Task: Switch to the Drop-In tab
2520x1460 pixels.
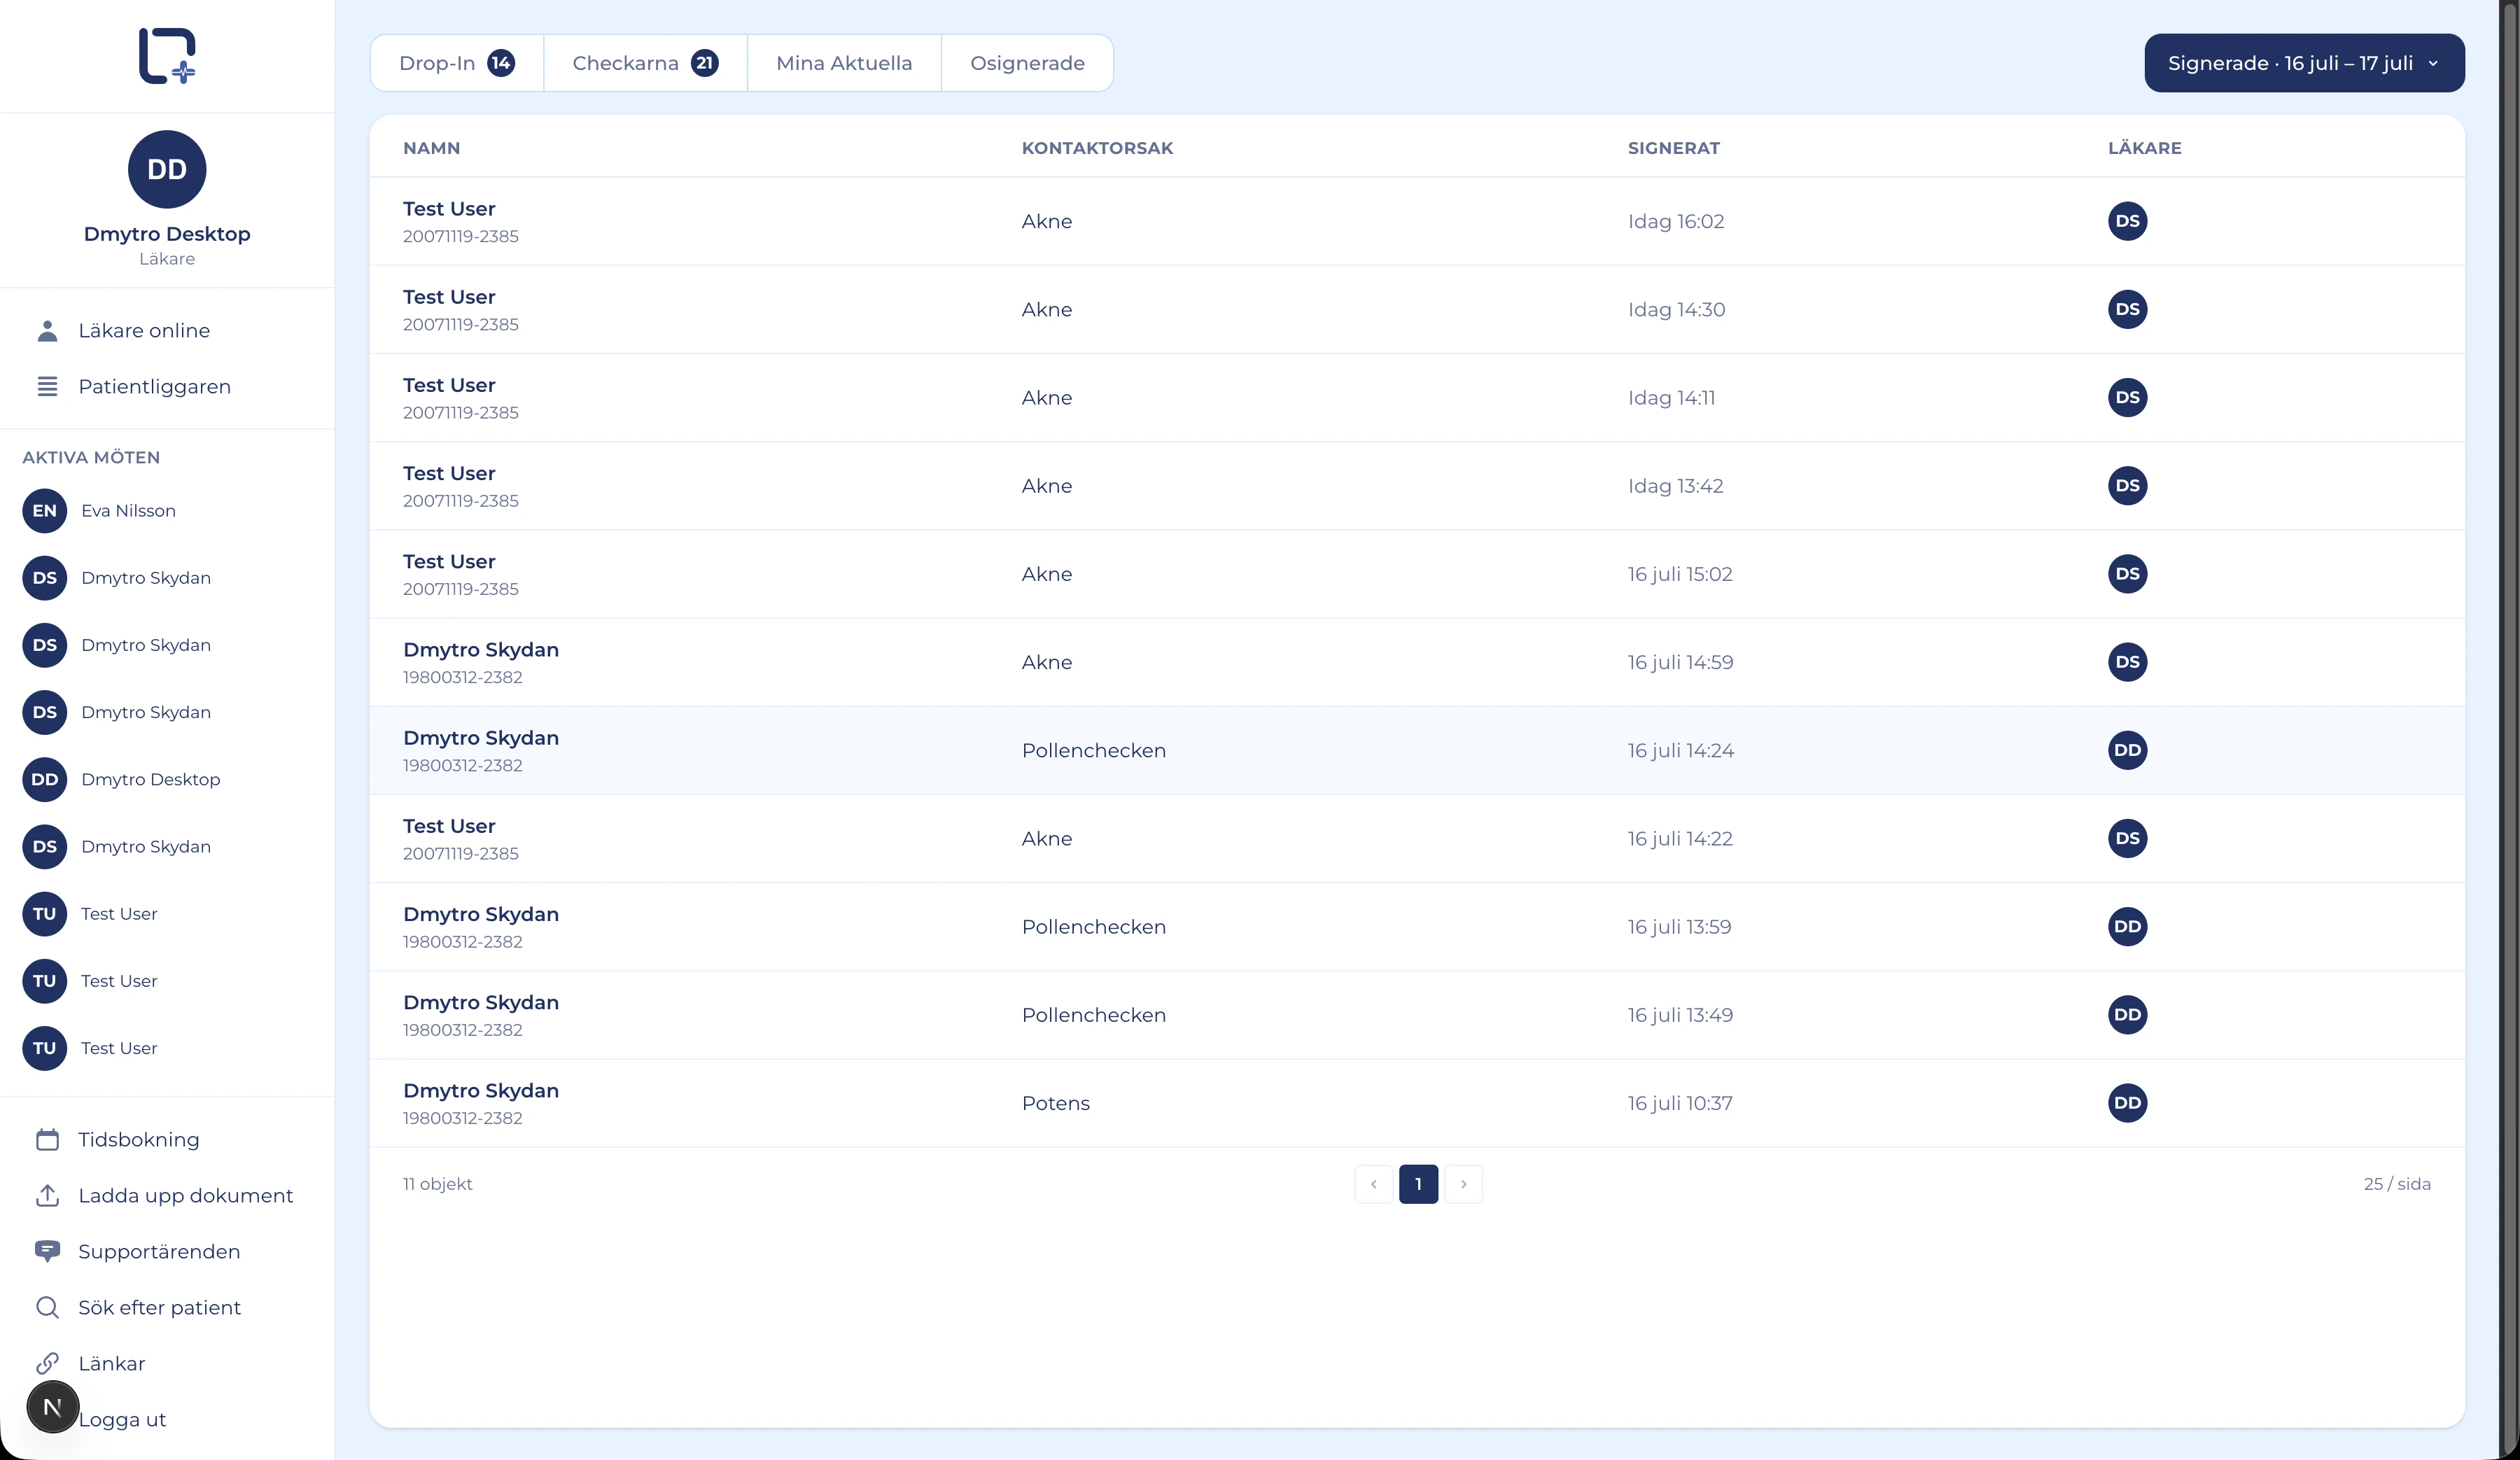Action: pyautogui.click(x=457, y=63)
